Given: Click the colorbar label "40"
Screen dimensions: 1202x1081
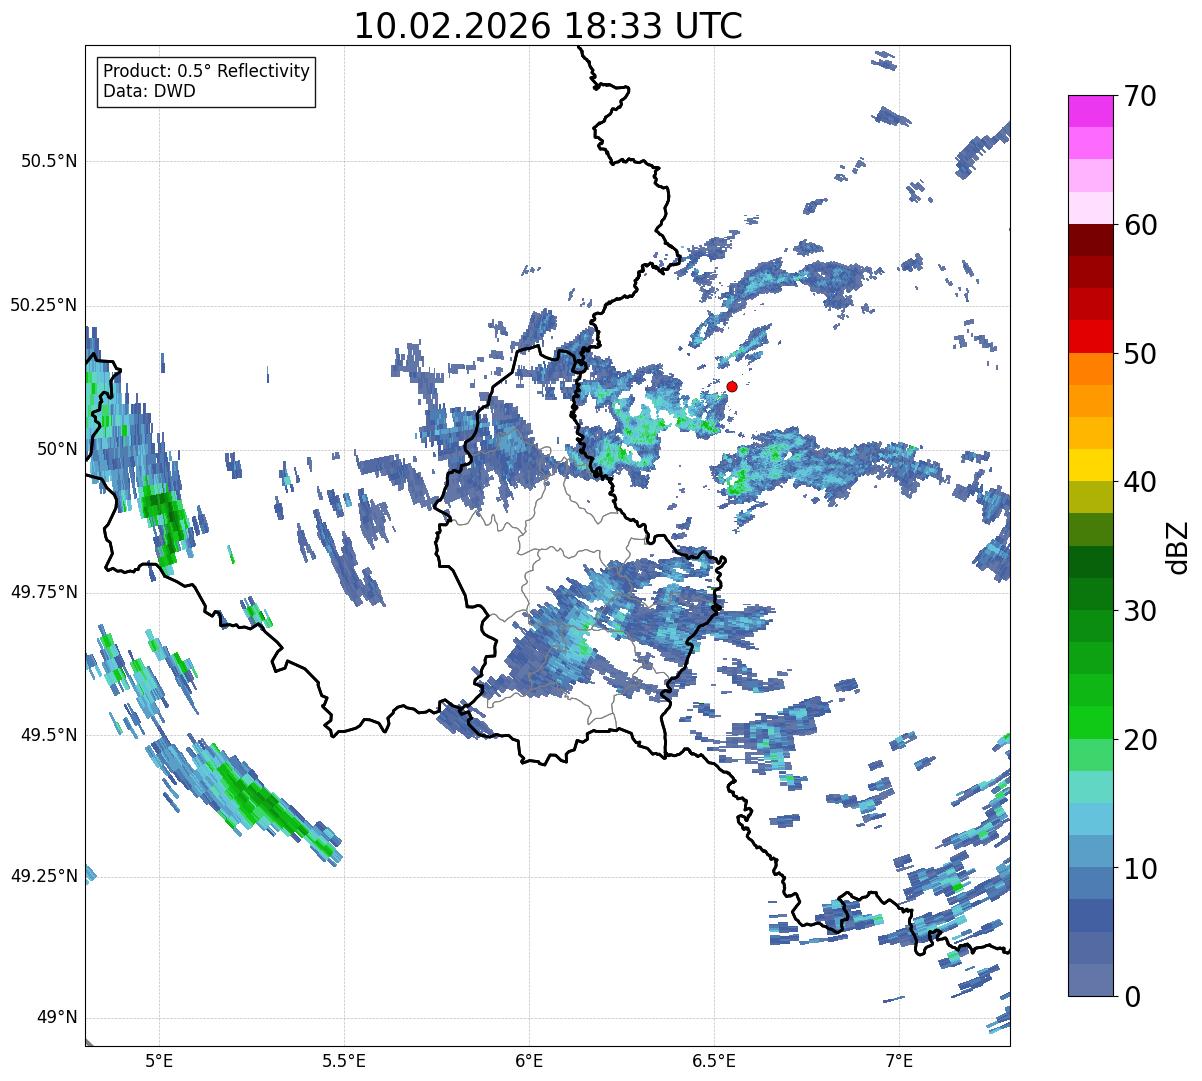Looking at the screenshot, I should [x=1140, y=482].
